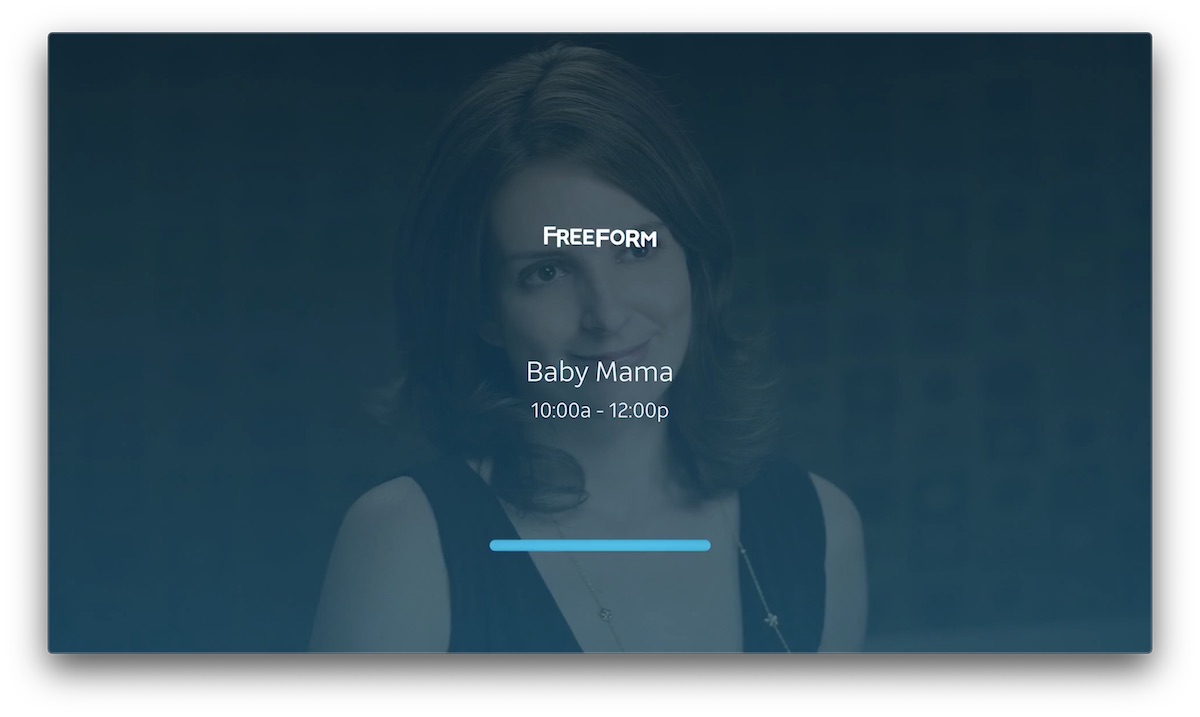Click the left end of the progress bar

pyautogui.click(x=494, y=545)
